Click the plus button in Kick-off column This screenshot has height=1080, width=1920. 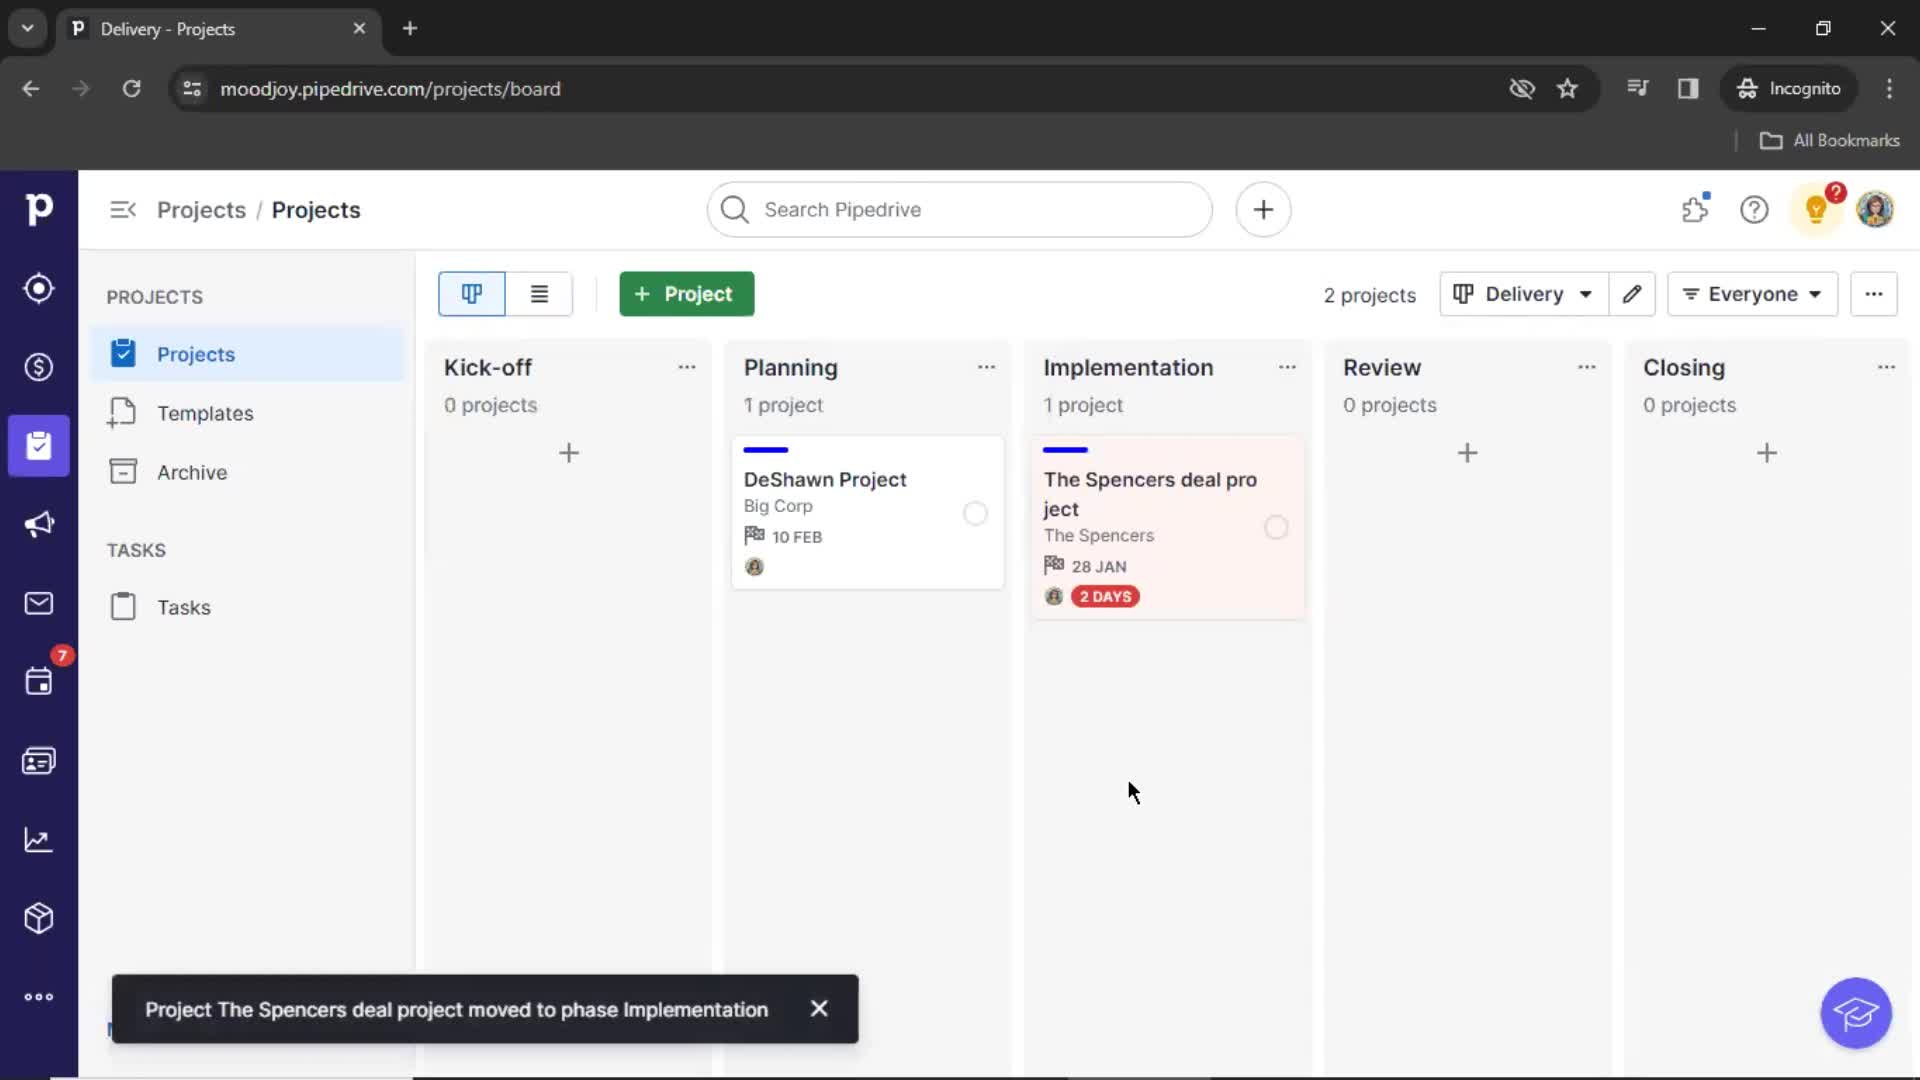(x=568, y=452)
